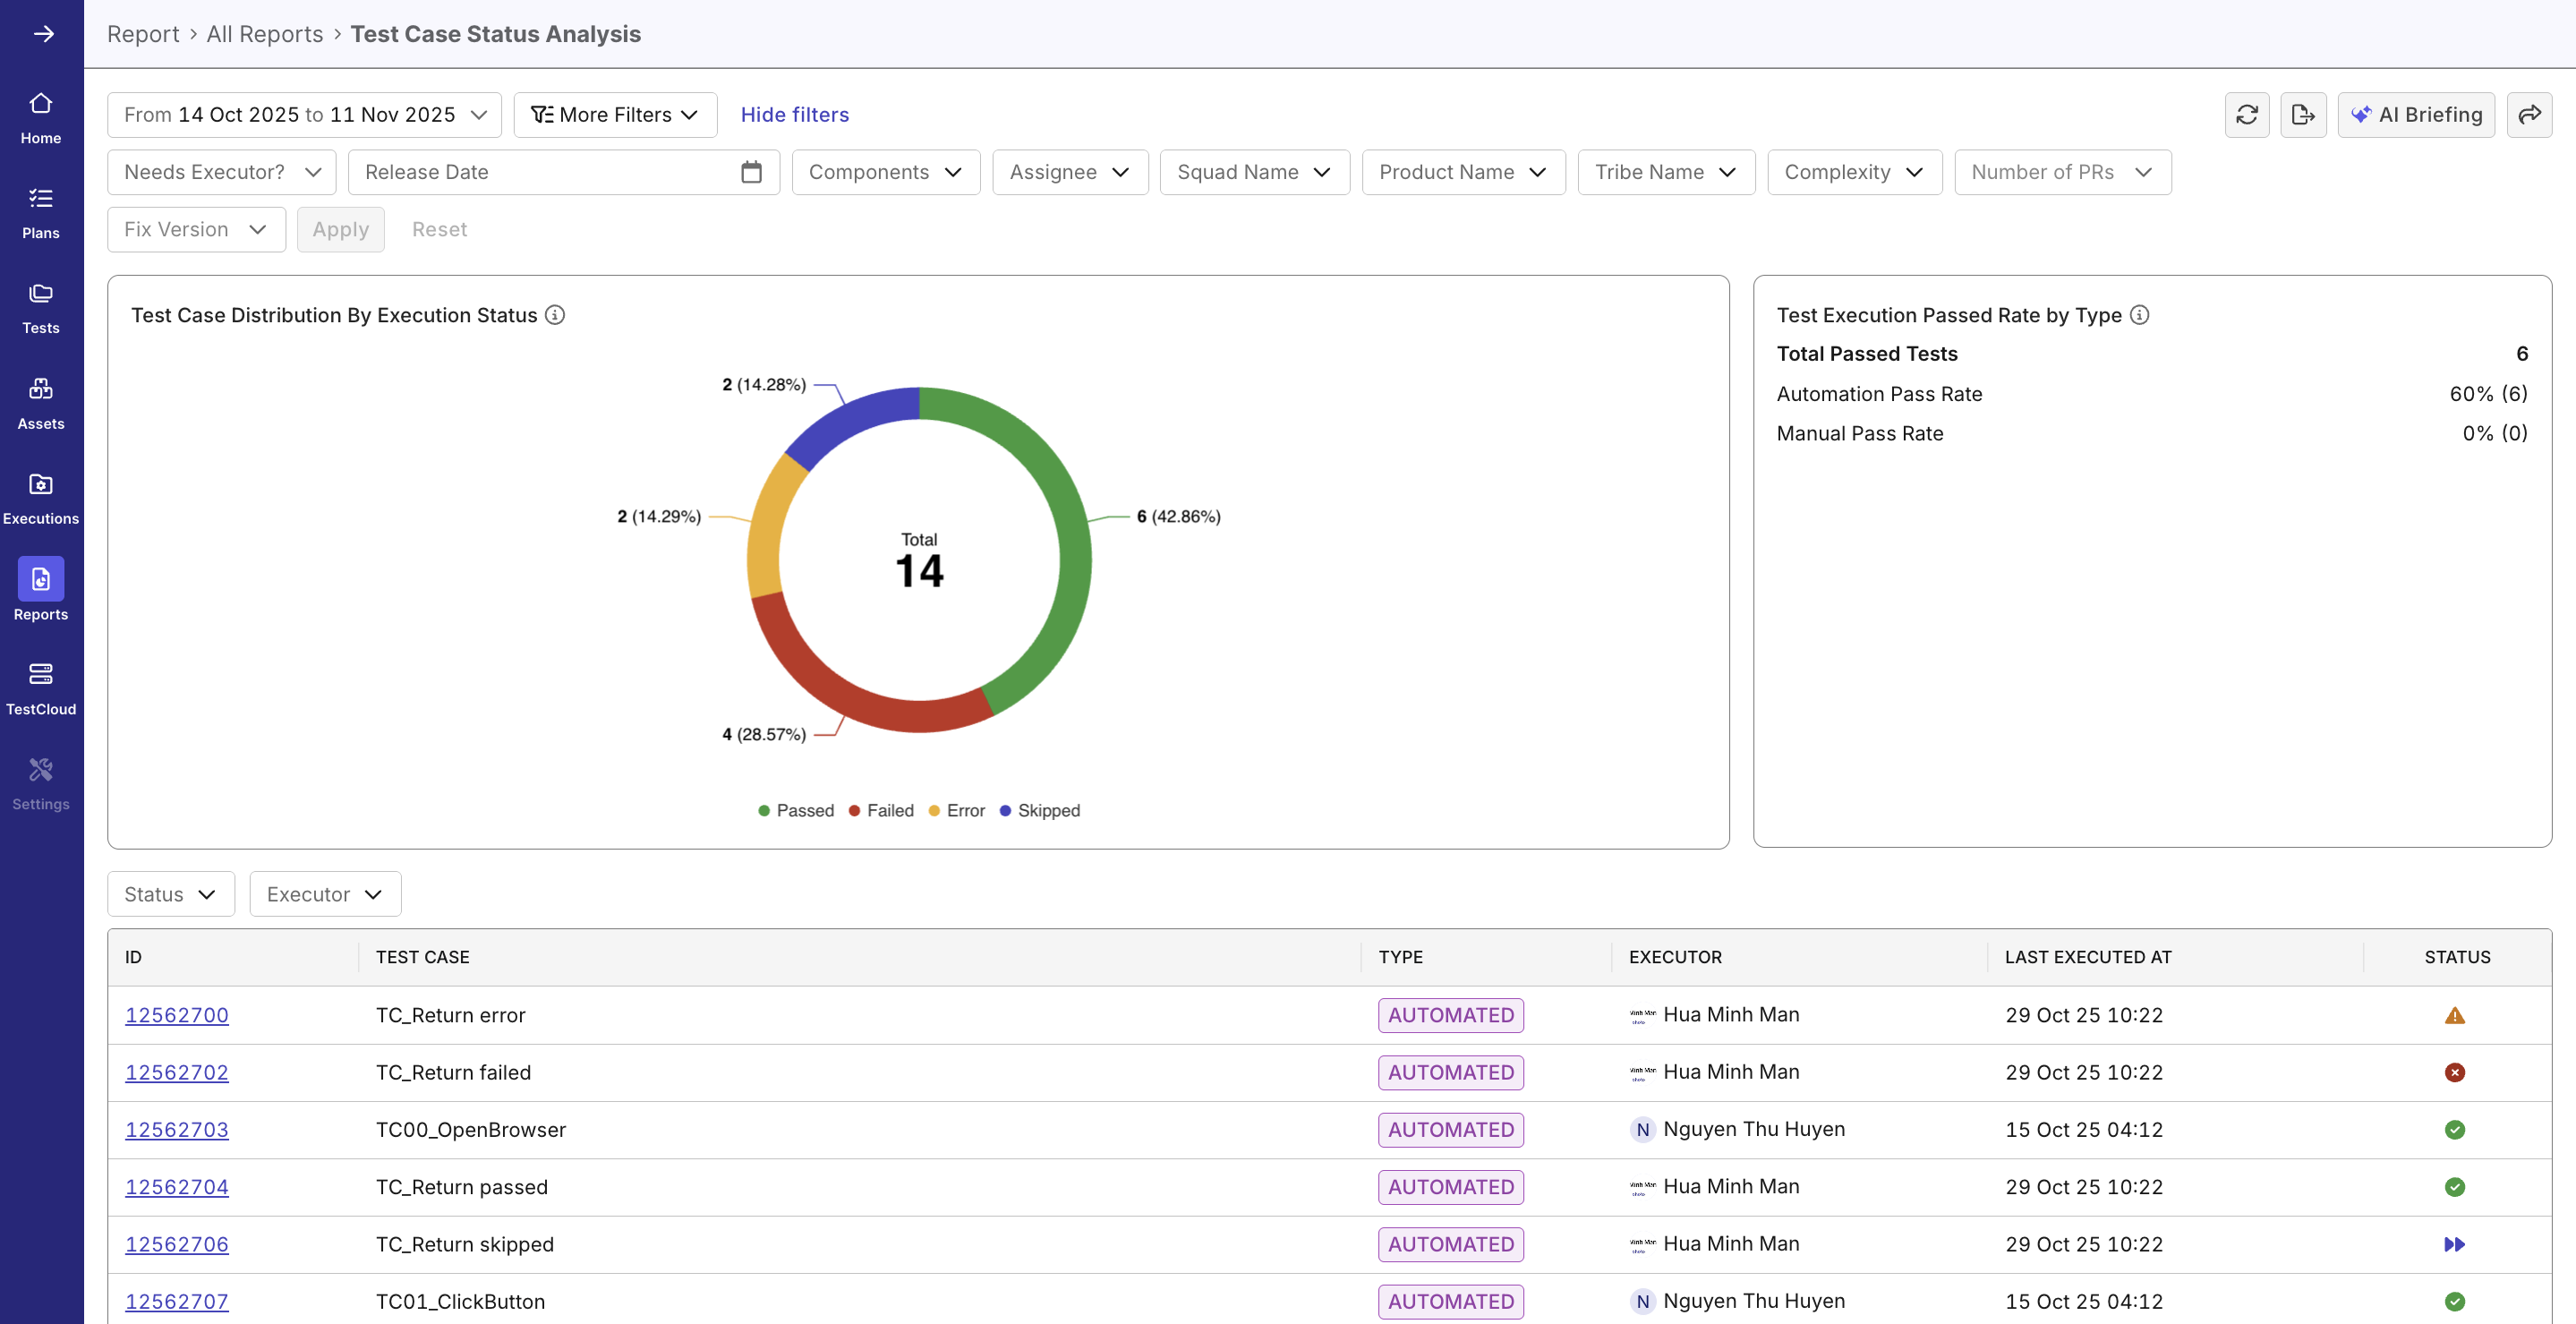
Task: Open test case 12562703 details
Action: tap(176, 1129)
